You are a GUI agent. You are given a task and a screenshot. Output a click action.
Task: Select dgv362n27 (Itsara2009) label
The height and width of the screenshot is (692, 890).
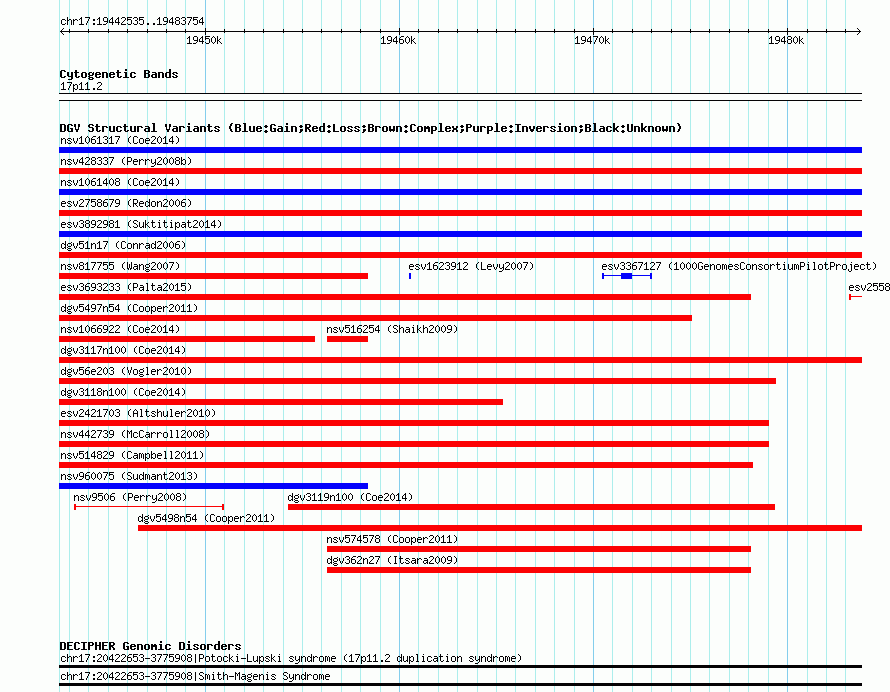pos(392,560)
